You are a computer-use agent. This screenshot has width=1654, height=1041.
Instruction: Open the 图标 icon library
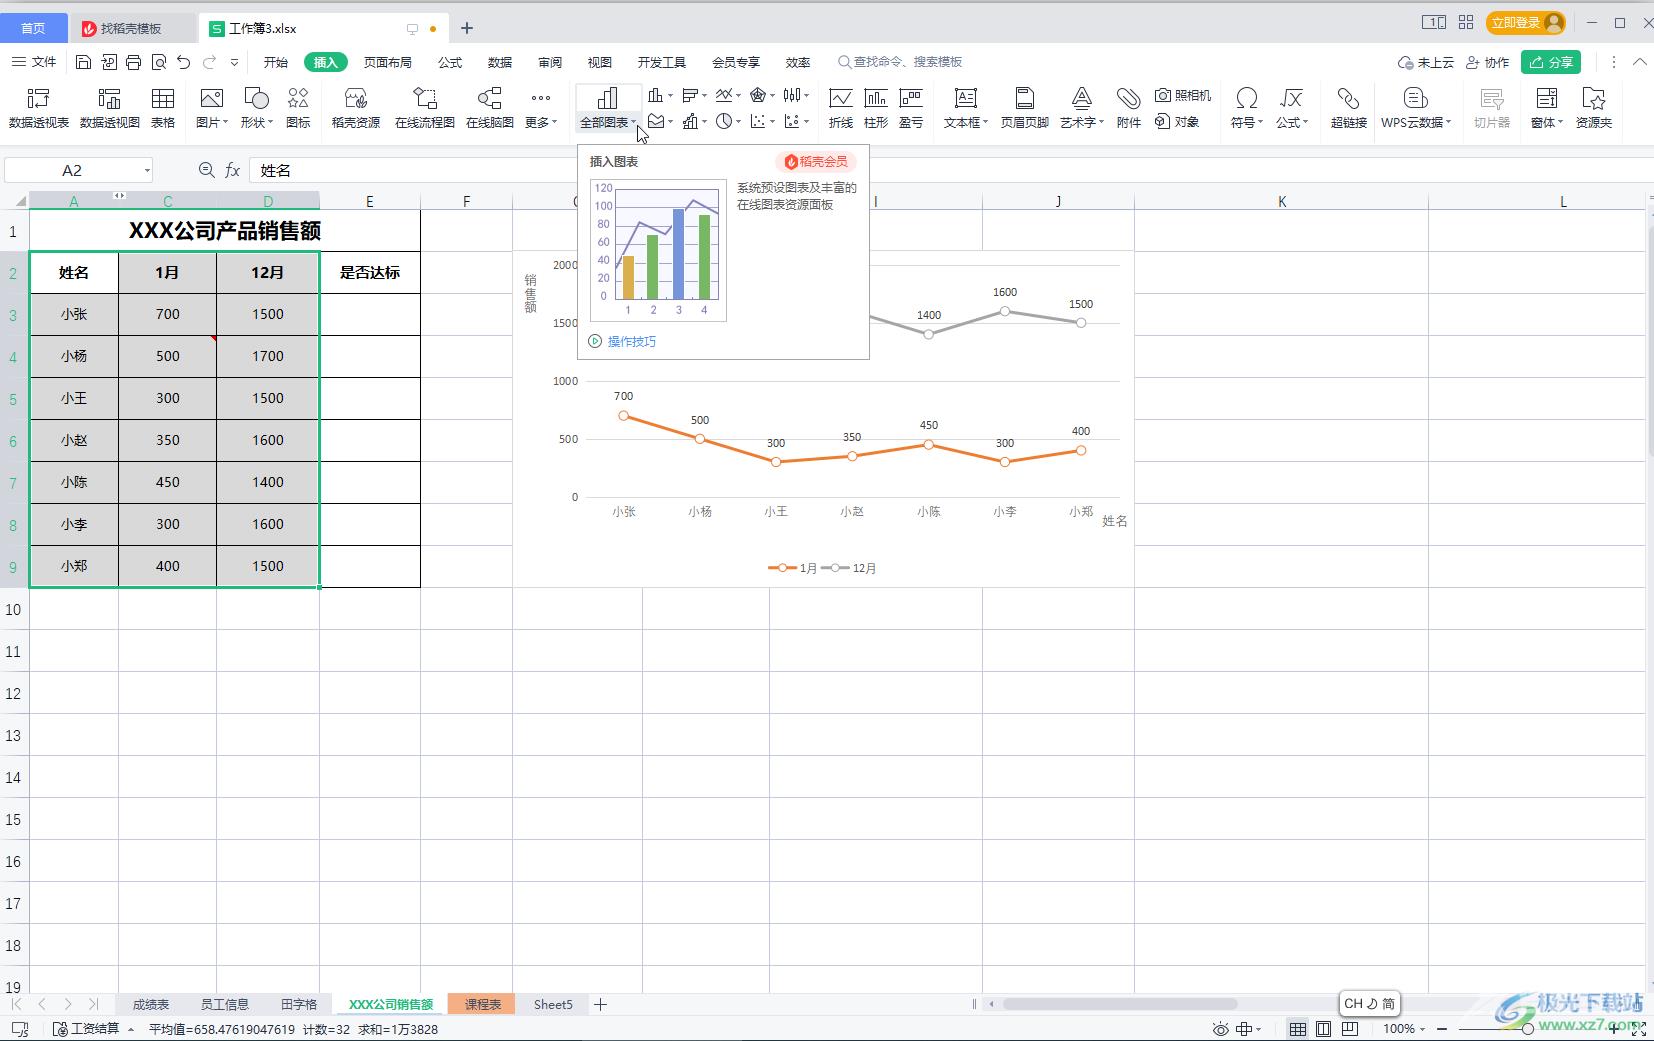pos(298,108)
